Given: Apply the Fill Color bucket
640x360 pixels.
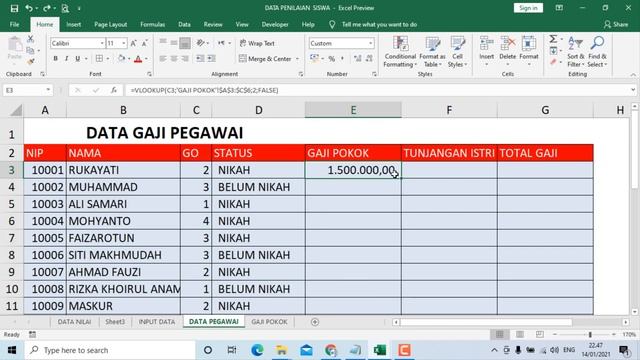Looking at the screenshot, I should point(121,59).
